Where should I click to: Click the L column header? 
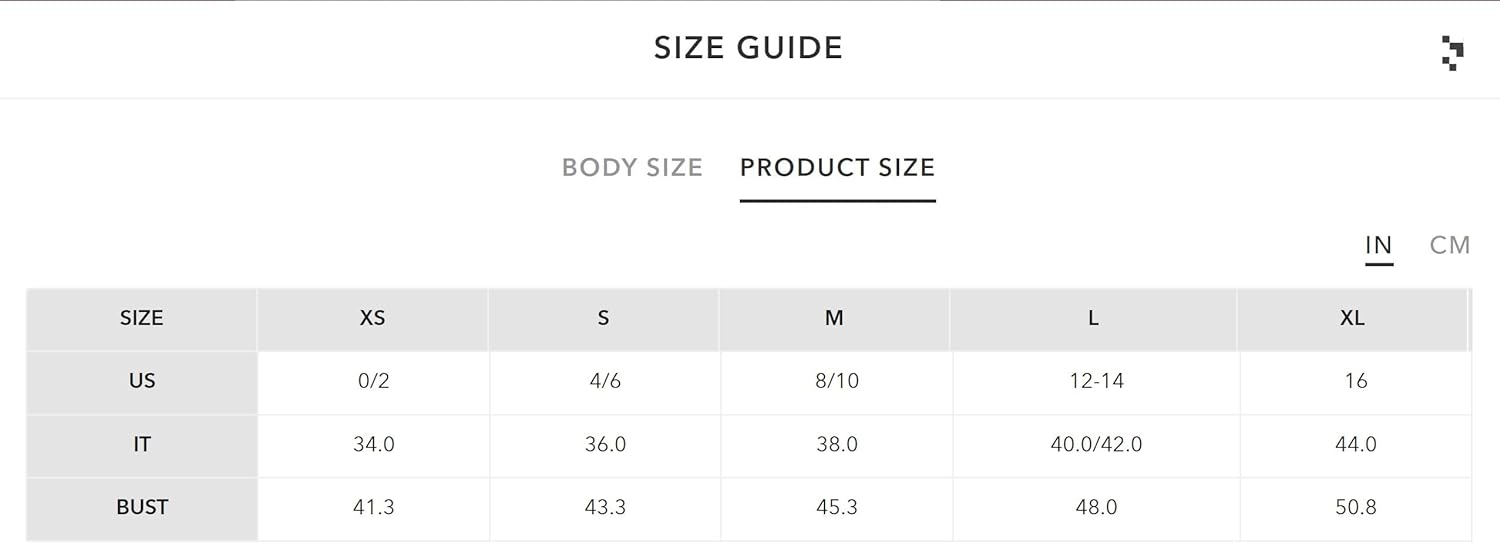pos(1094,319)
